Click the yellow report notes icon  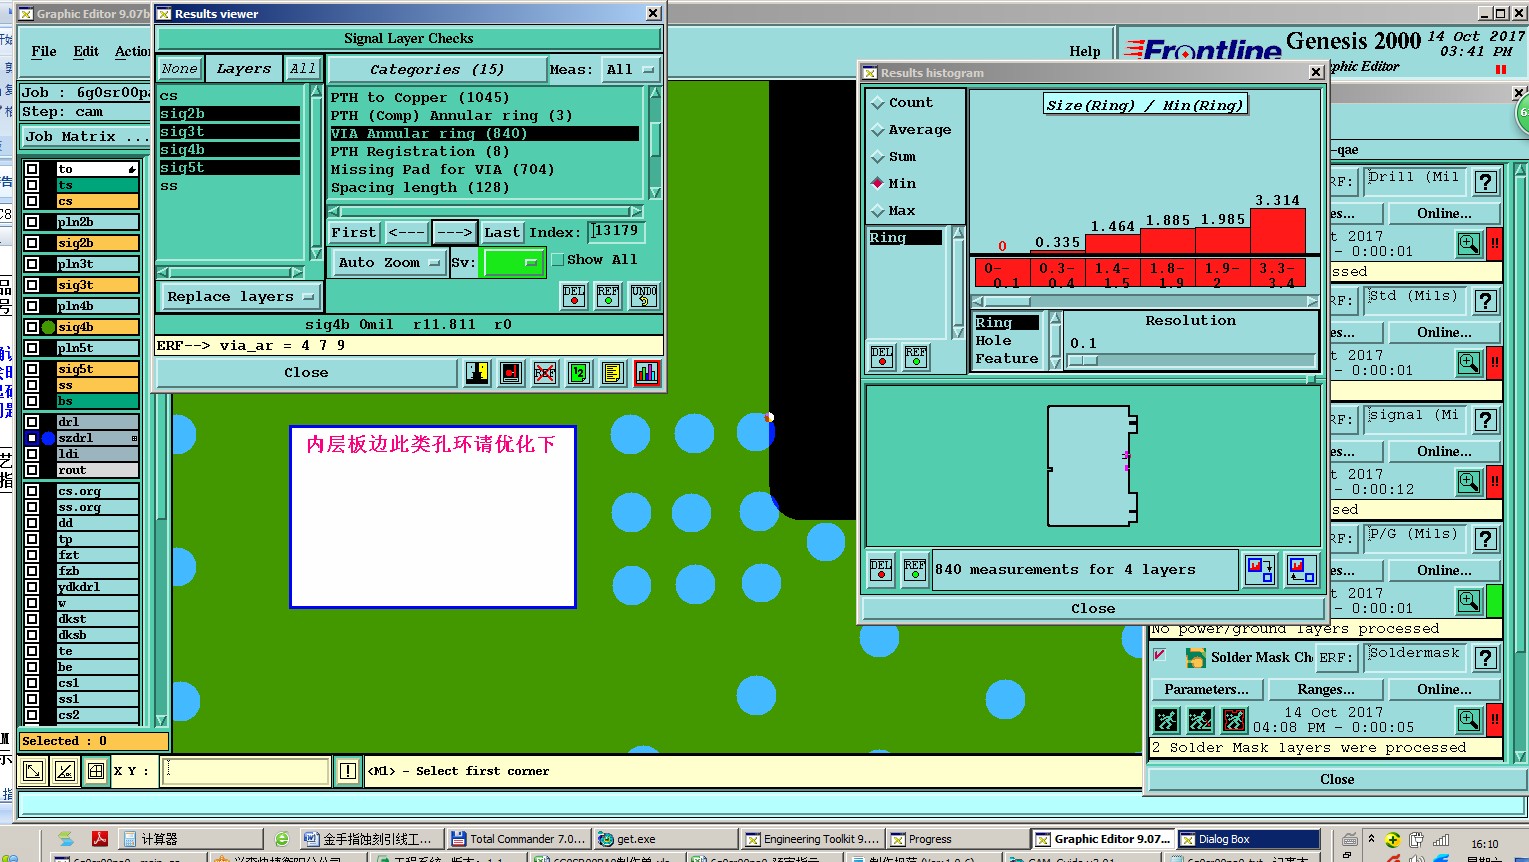[x=613, y=373]
